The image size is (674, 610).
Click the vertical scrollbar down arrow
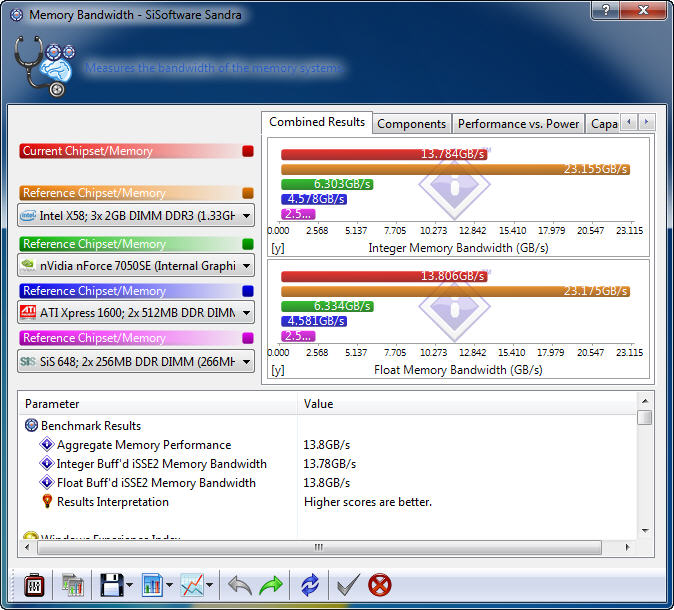(645, 531)
